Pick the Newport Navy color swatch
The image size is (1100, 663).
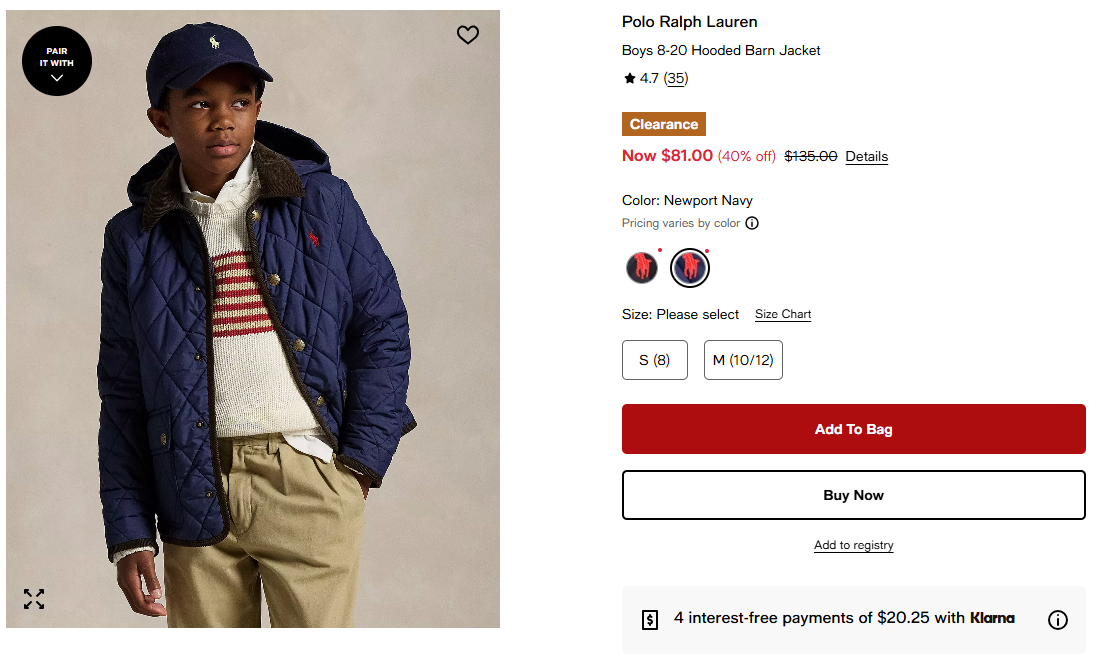pyautogui.click(x=690, y=267)
